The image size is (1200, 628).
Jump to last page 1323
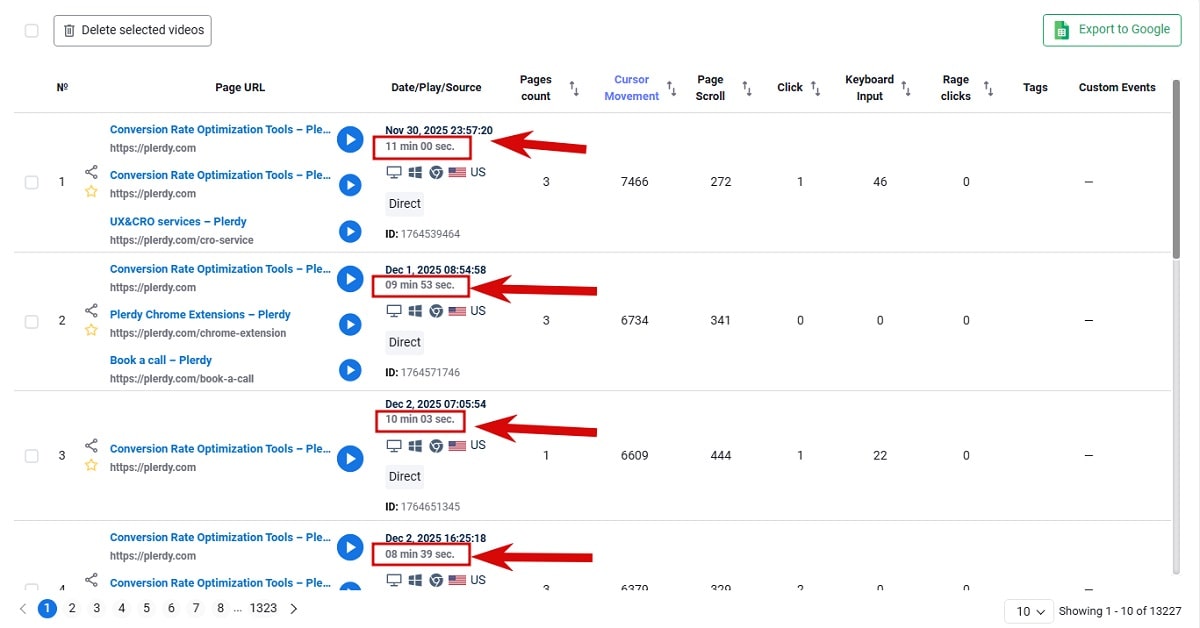263,608
